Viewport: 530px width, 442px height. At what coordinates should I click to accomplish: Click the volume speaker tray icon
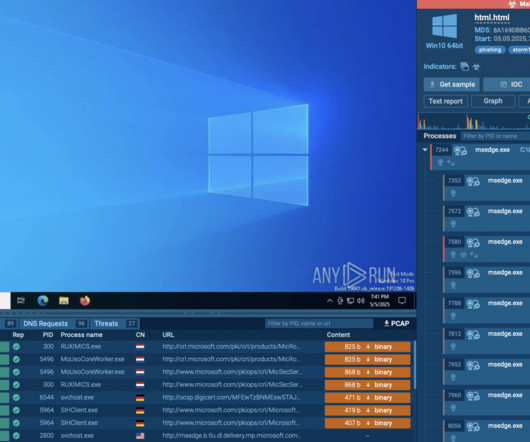[x=361, y=301]
